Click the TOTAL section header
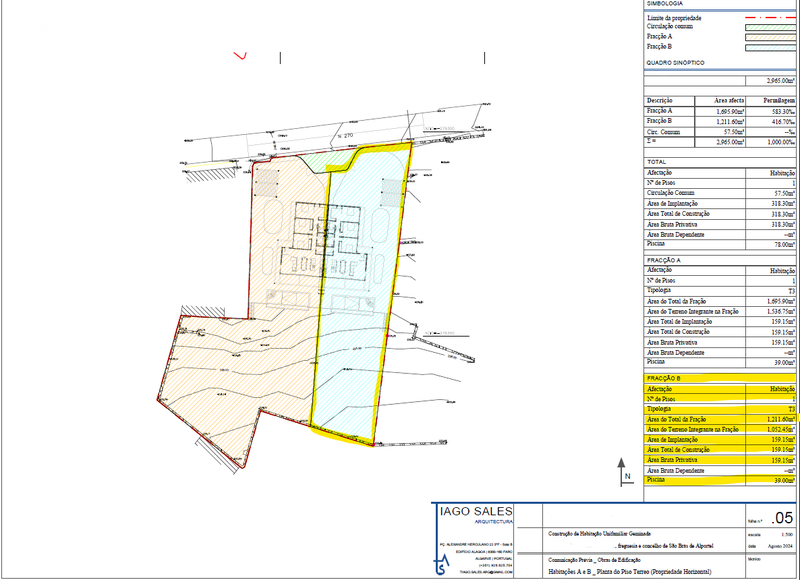 pyautogui.click(x=656, y=161)
